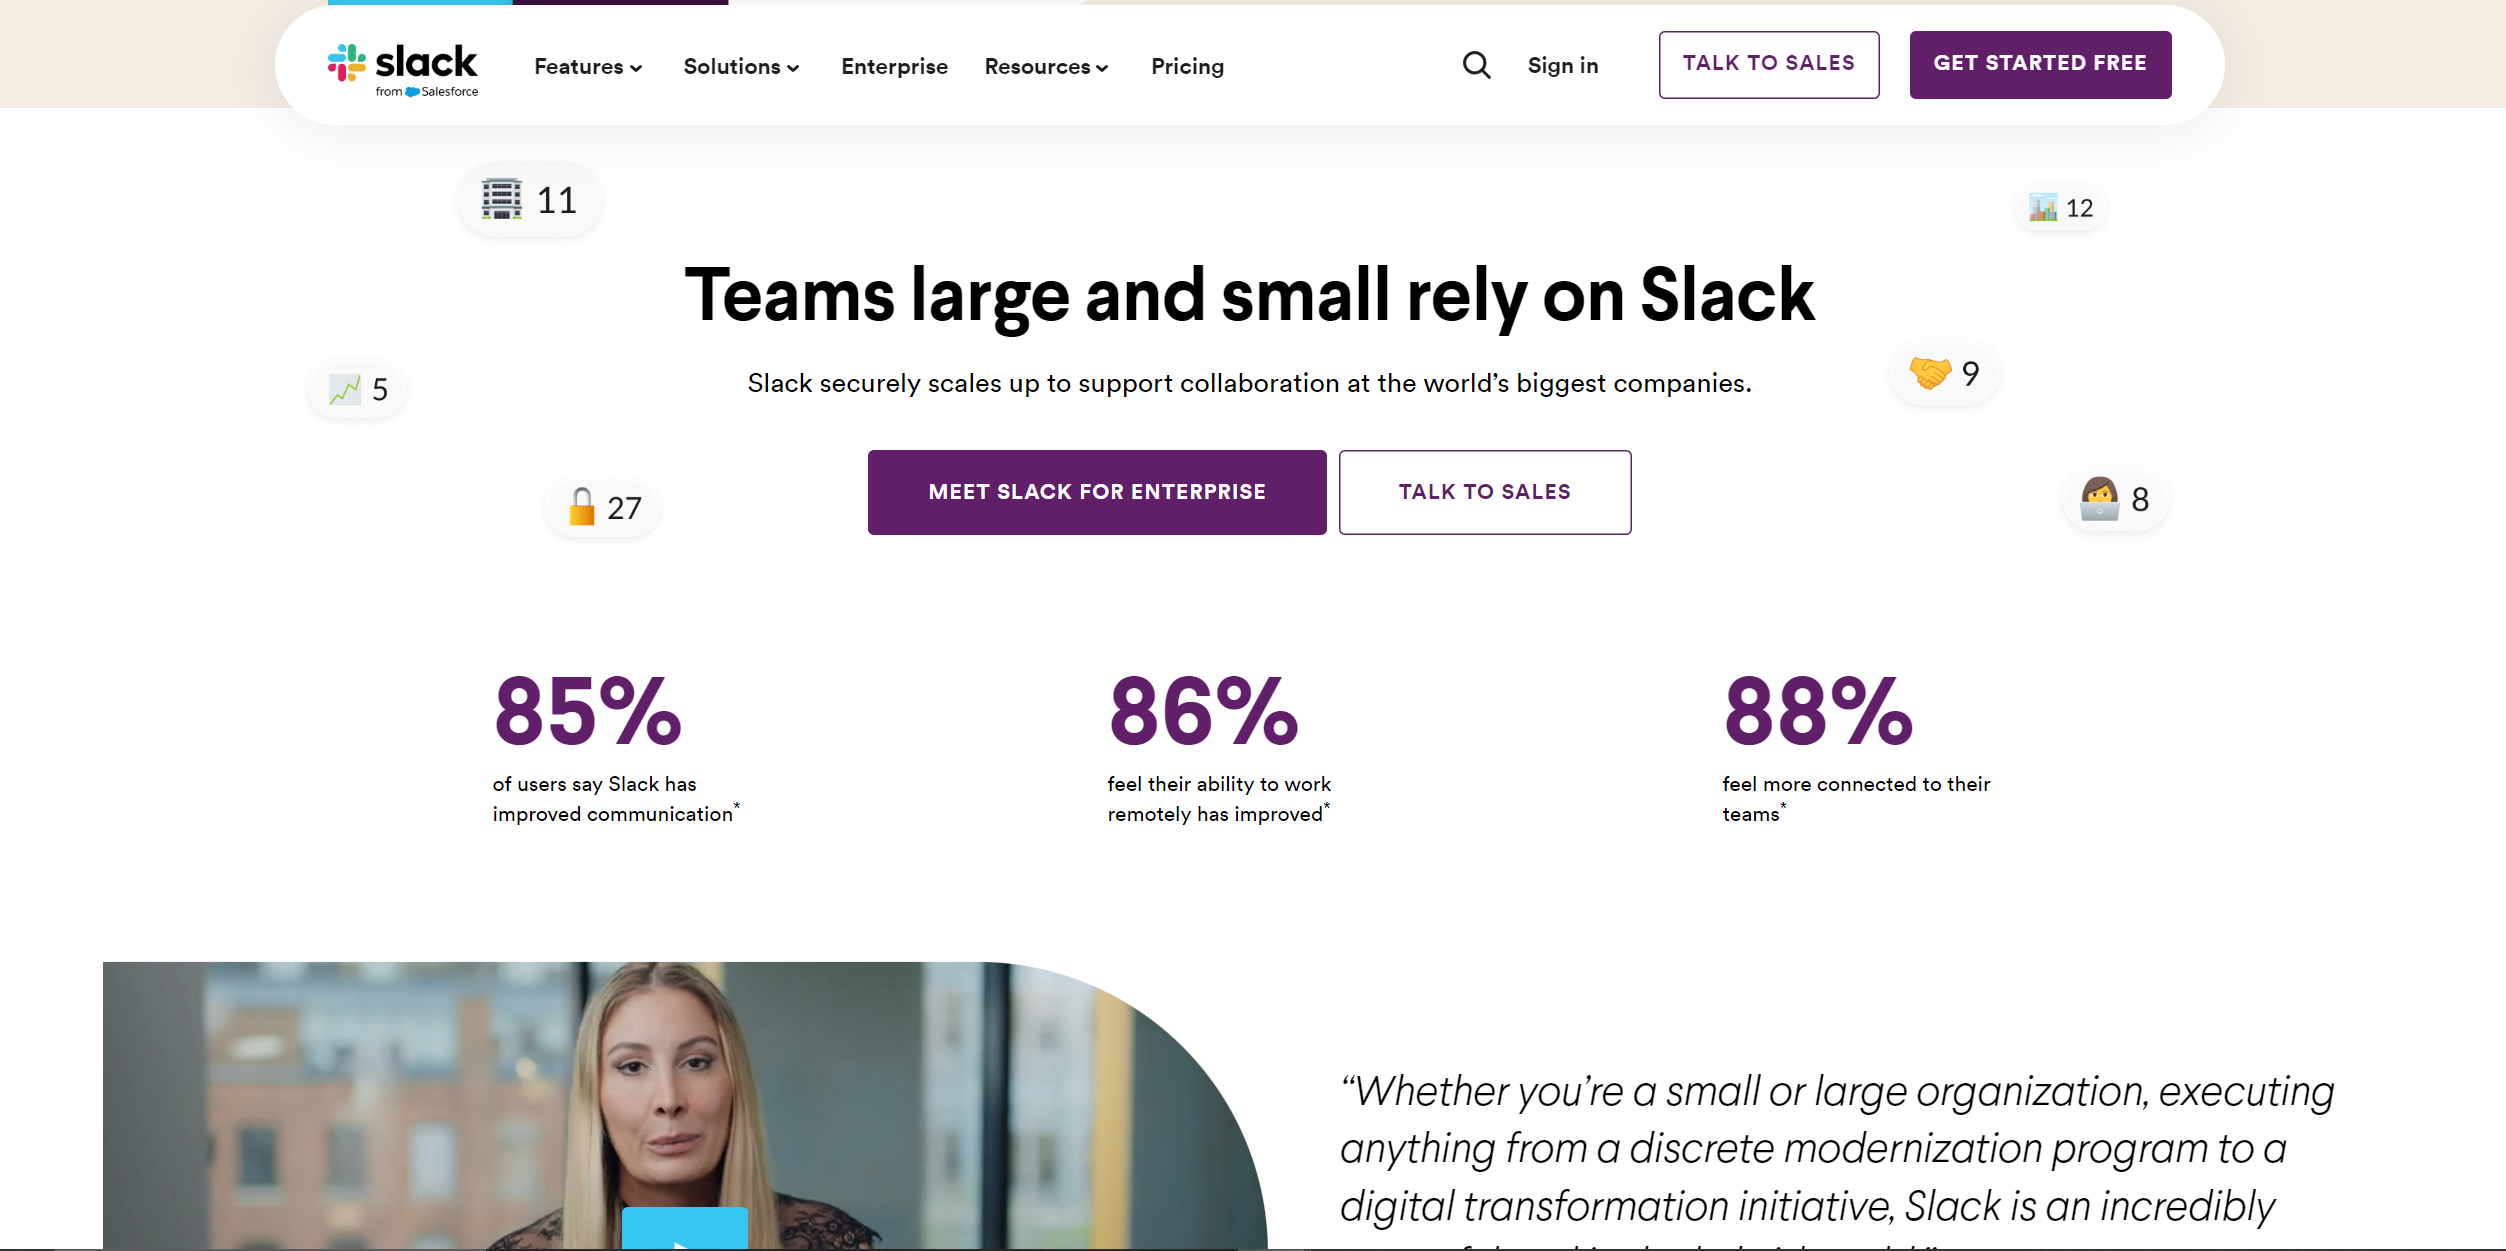This screenshot has width=2506, height=1251.
Task: Click Get Started Free button
Action: 2040,65
